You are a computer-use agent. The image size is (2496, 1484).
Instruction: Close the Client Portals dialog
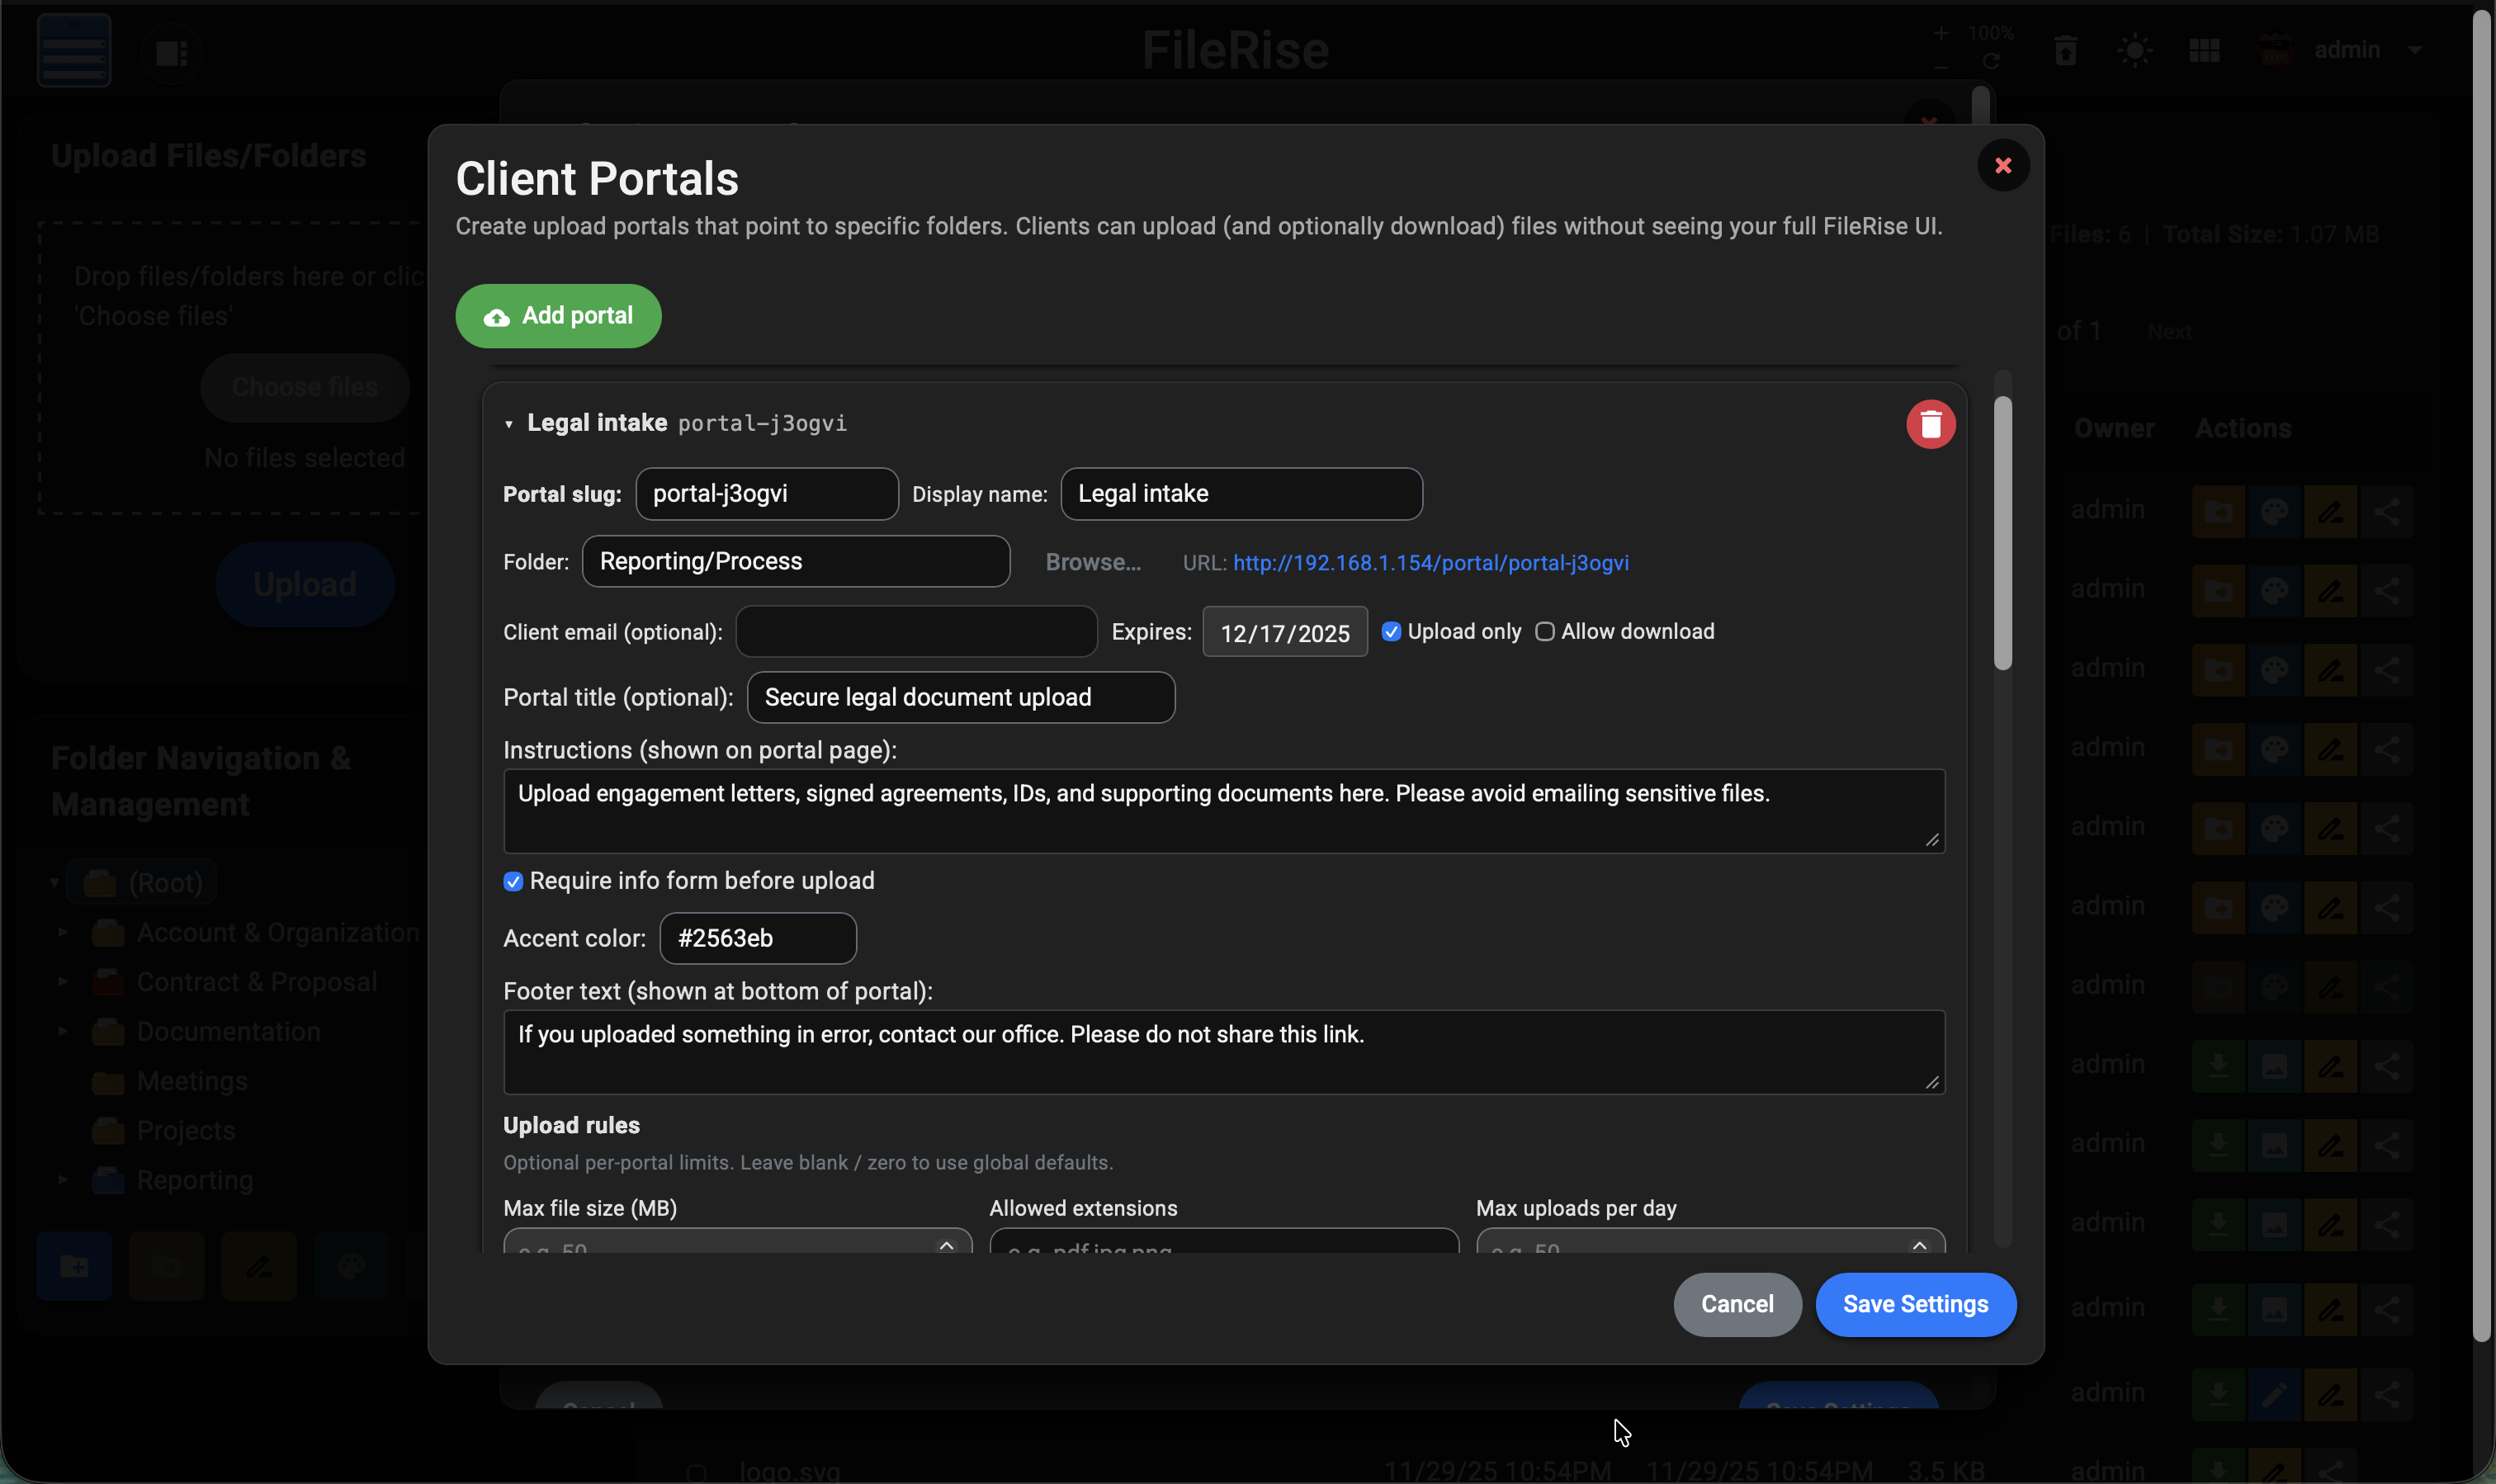point(2003,164)
